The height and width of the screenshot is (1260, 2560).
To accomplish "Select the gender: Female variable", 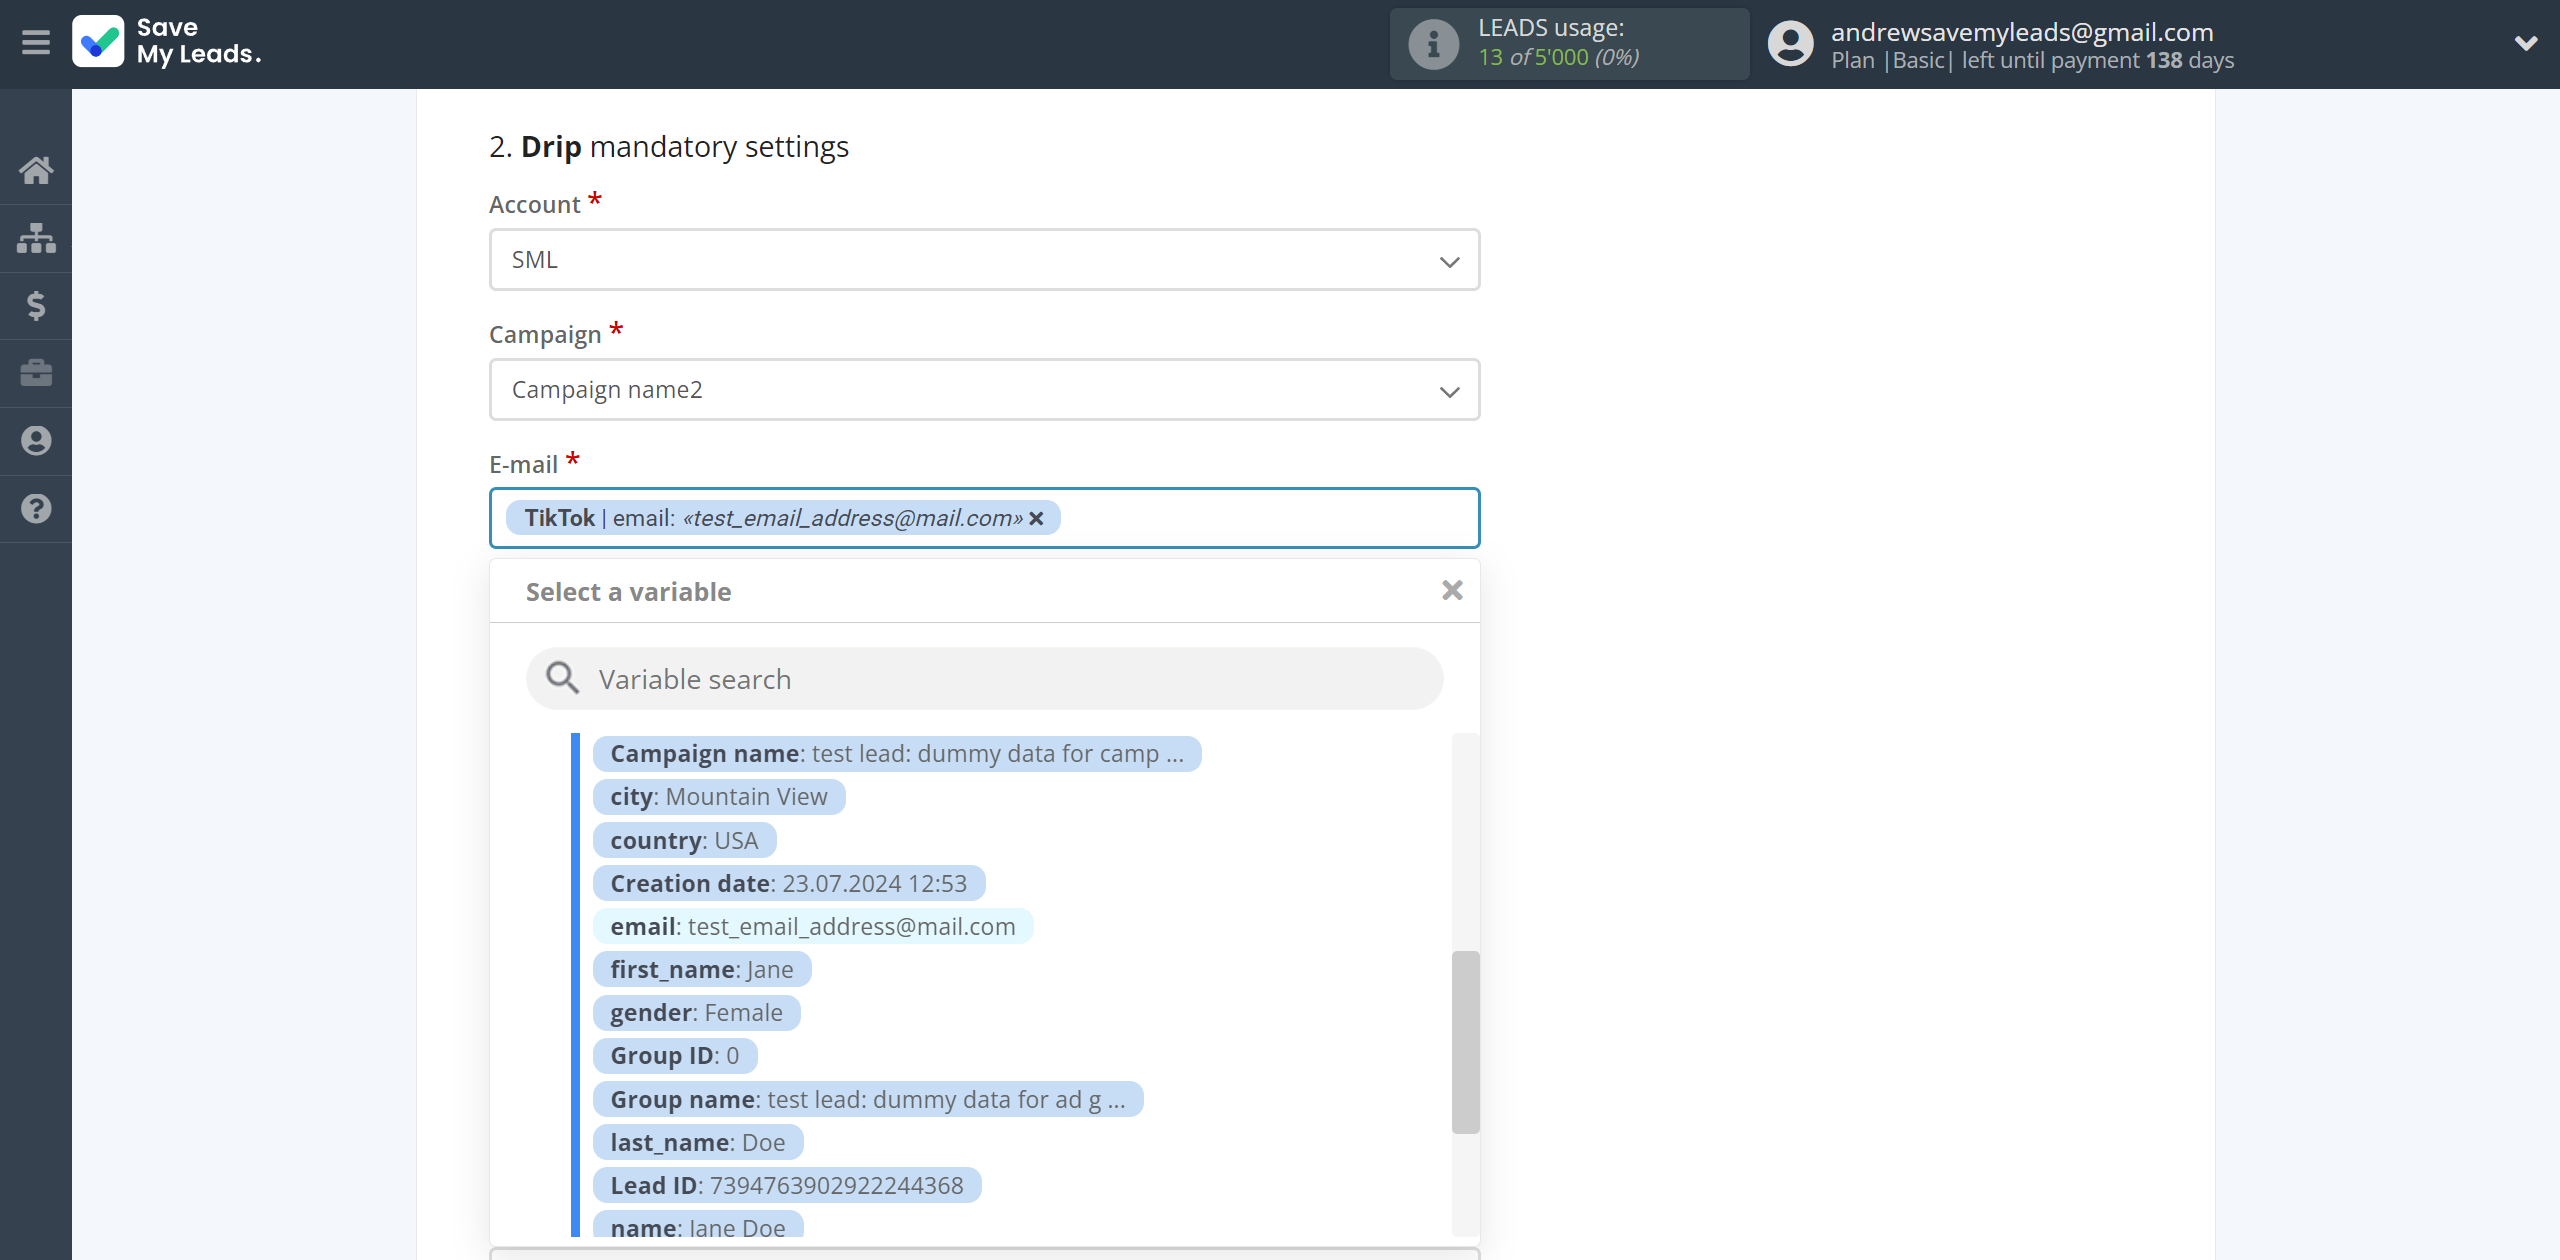I will (x=697, y=1013).
